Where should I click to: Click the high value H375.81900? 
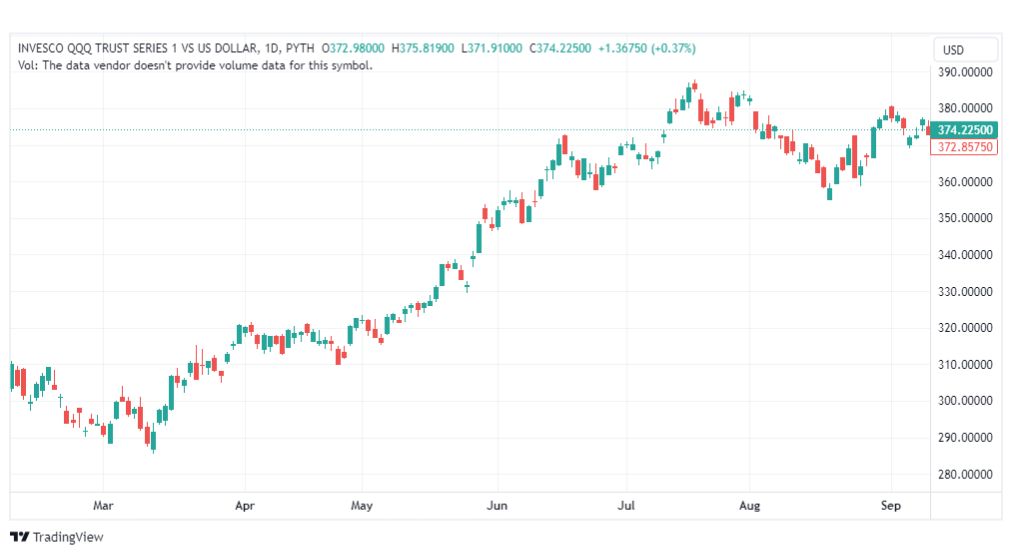pyautogui.click(x=423, y=48)
